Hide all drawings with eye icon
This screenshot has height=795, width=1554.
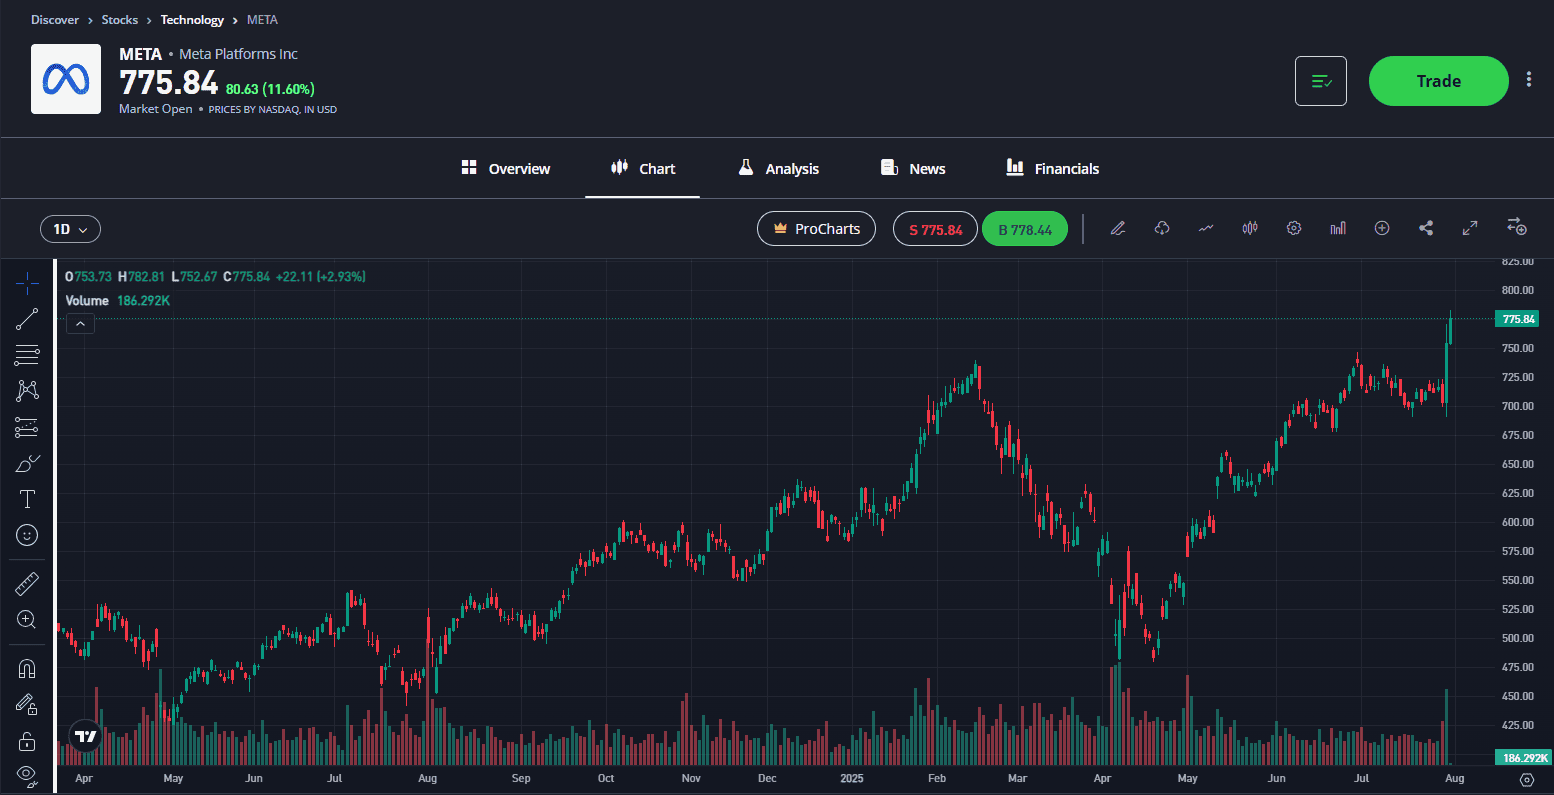click(x=27, y=774)
